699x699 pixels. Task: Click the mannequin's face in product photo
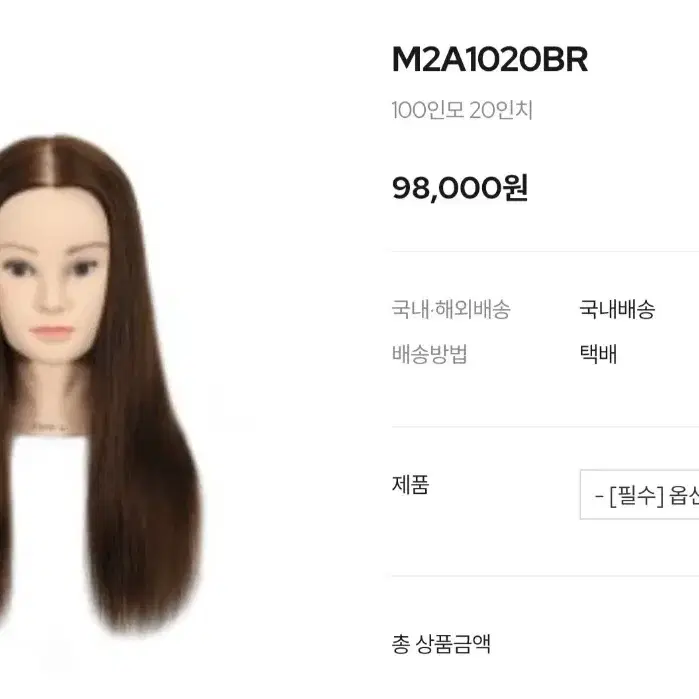(x=53, y=276)
